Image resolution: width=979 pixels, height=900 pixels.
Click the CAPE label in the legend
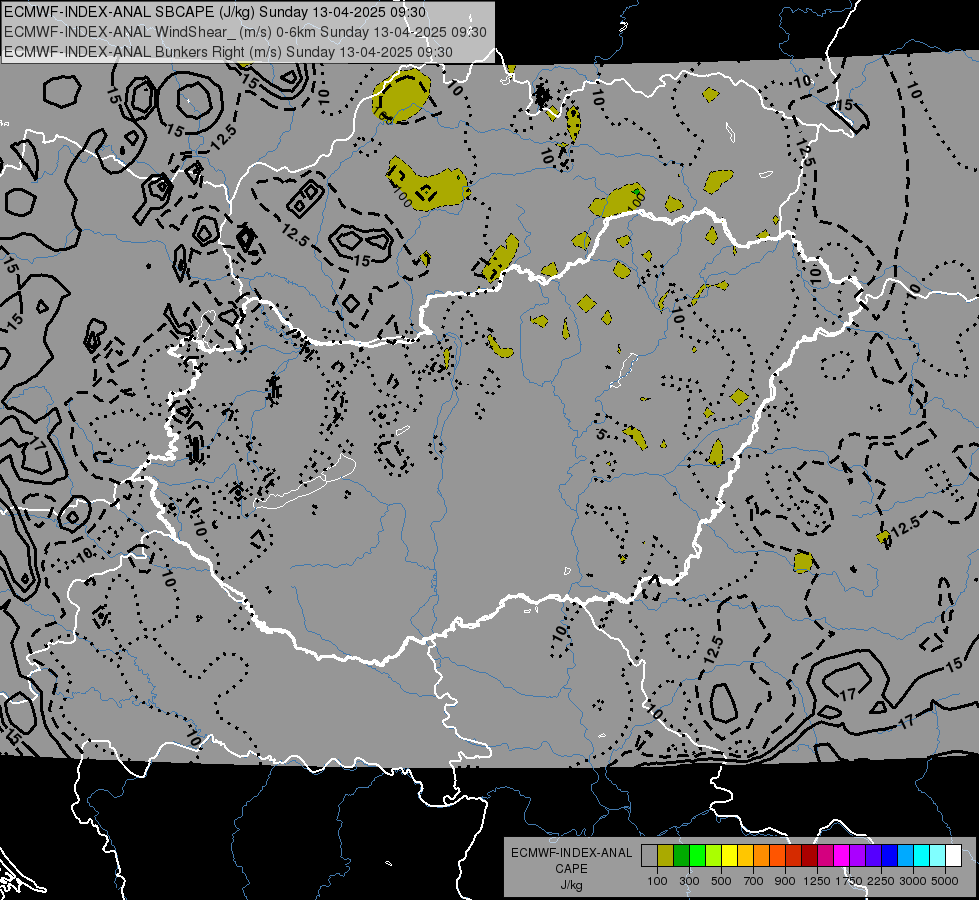(571, 868)
